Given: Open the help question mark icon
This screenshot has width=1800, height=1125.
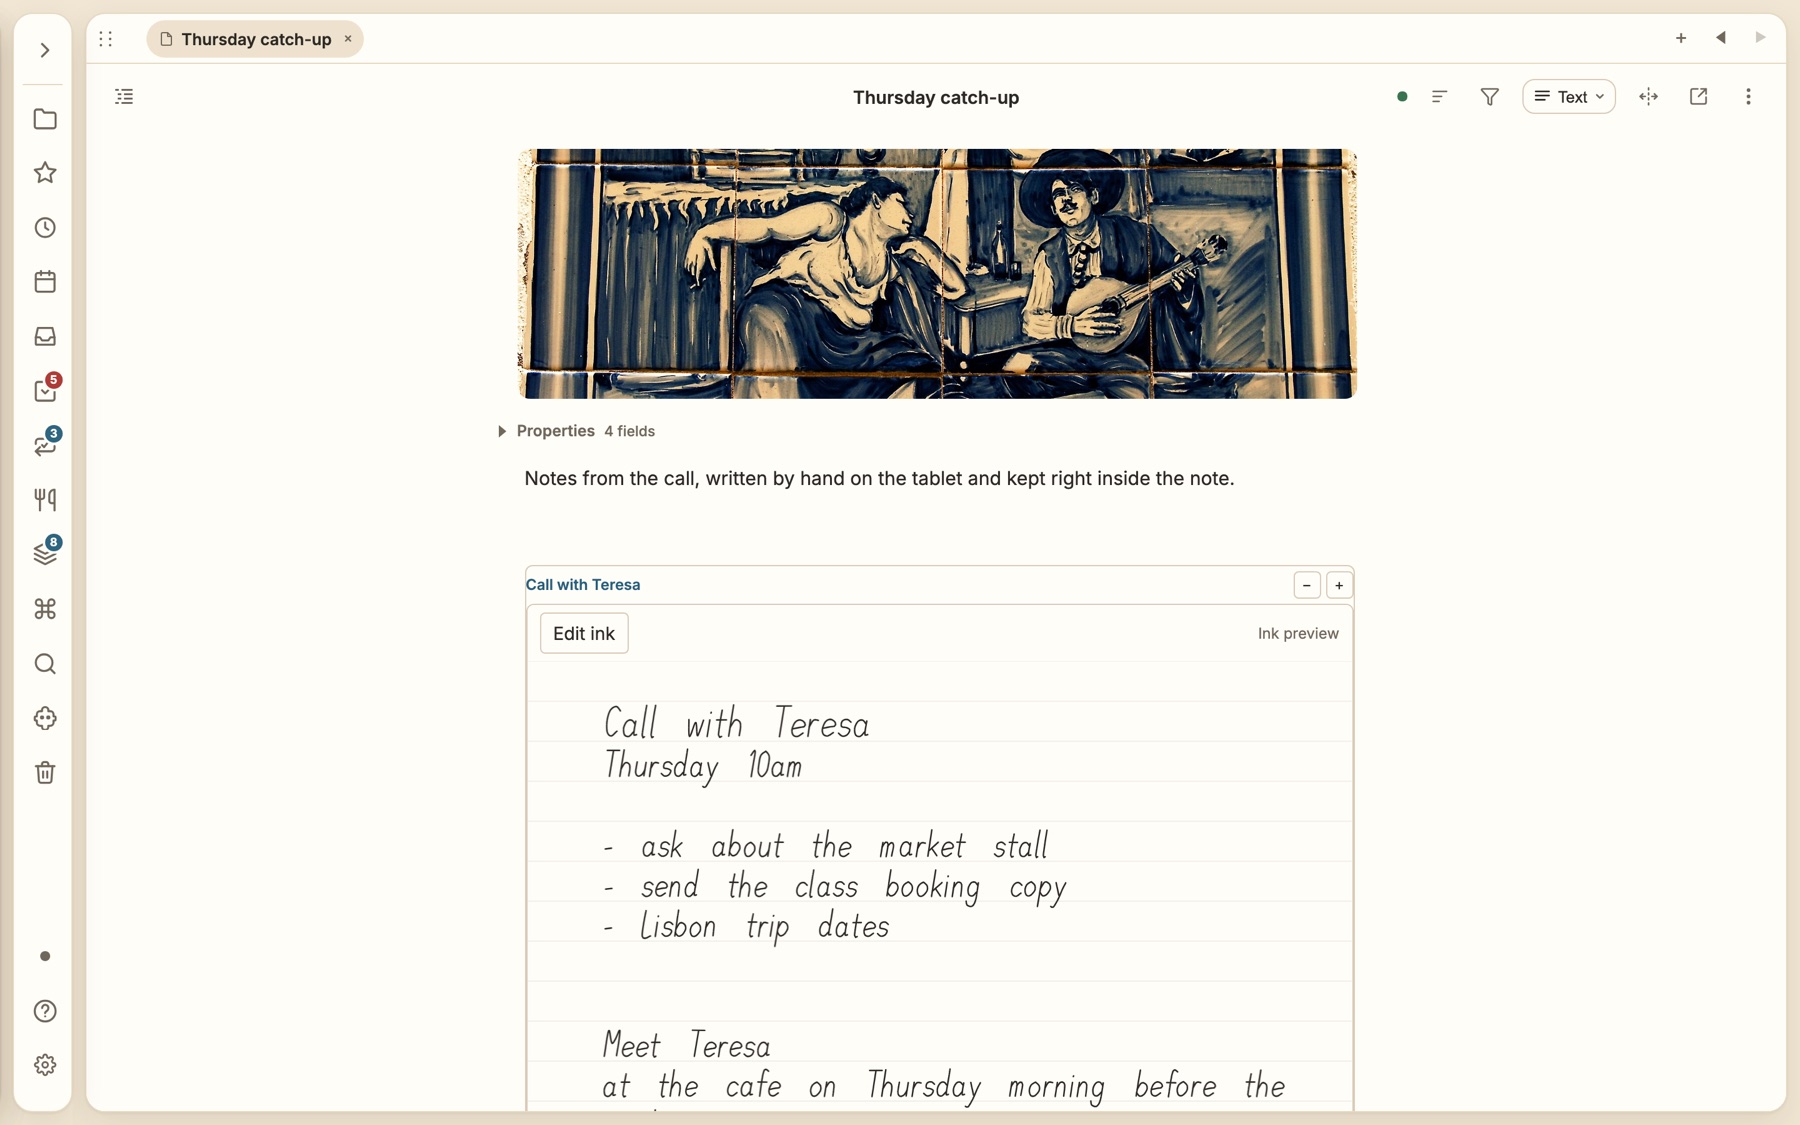Looking at the screenshot, I should 45,1011.
